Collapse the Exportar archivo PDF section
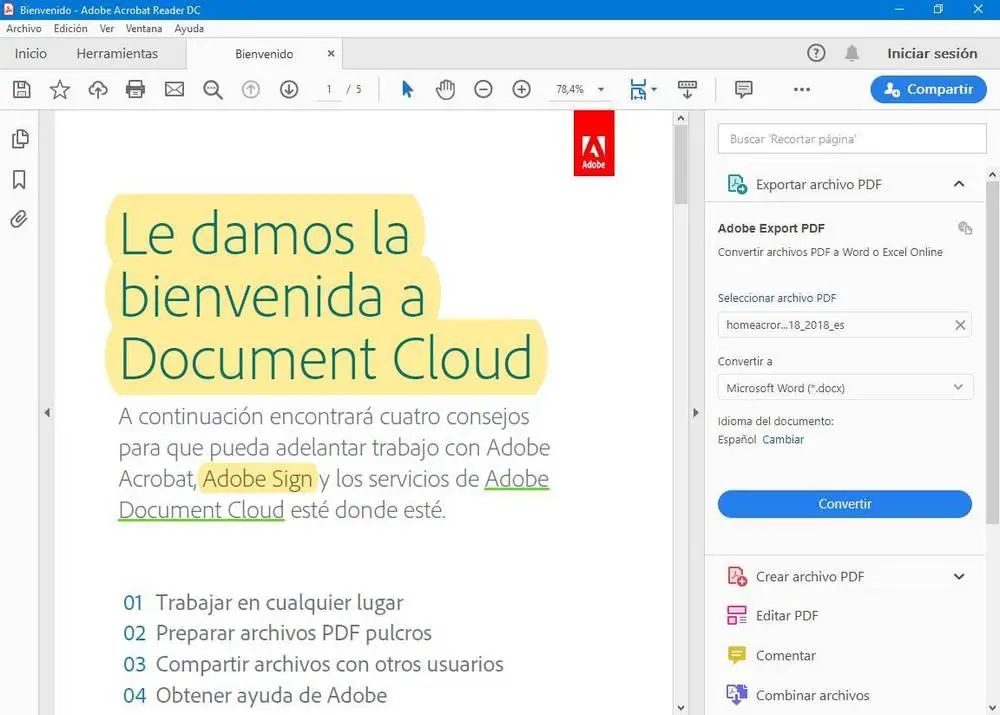The height and width of the screenshot is (715, 1000). [959, 184]
